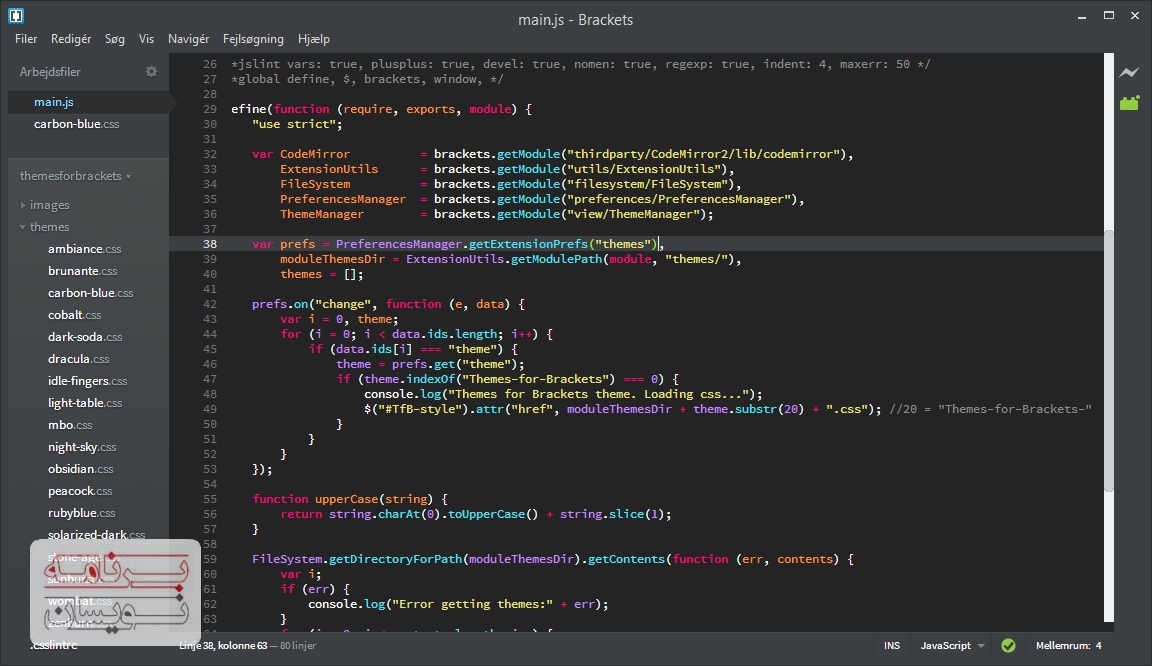Image resolution: width=1152 pixels, height=666 pixels.
Task: Open solarized-dark.css theme file
Action: coord(96,535)
